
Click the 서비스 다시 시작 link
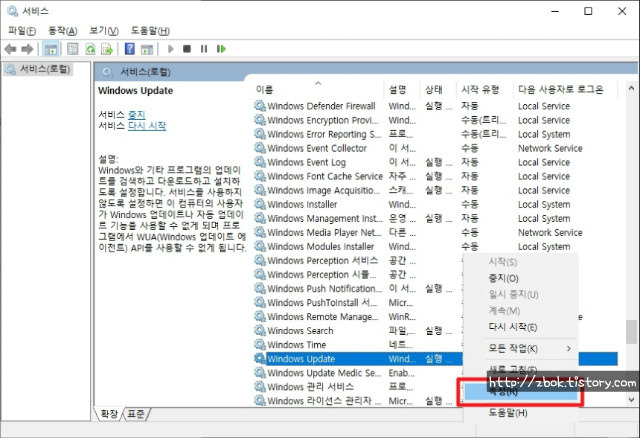coord(147,126)
